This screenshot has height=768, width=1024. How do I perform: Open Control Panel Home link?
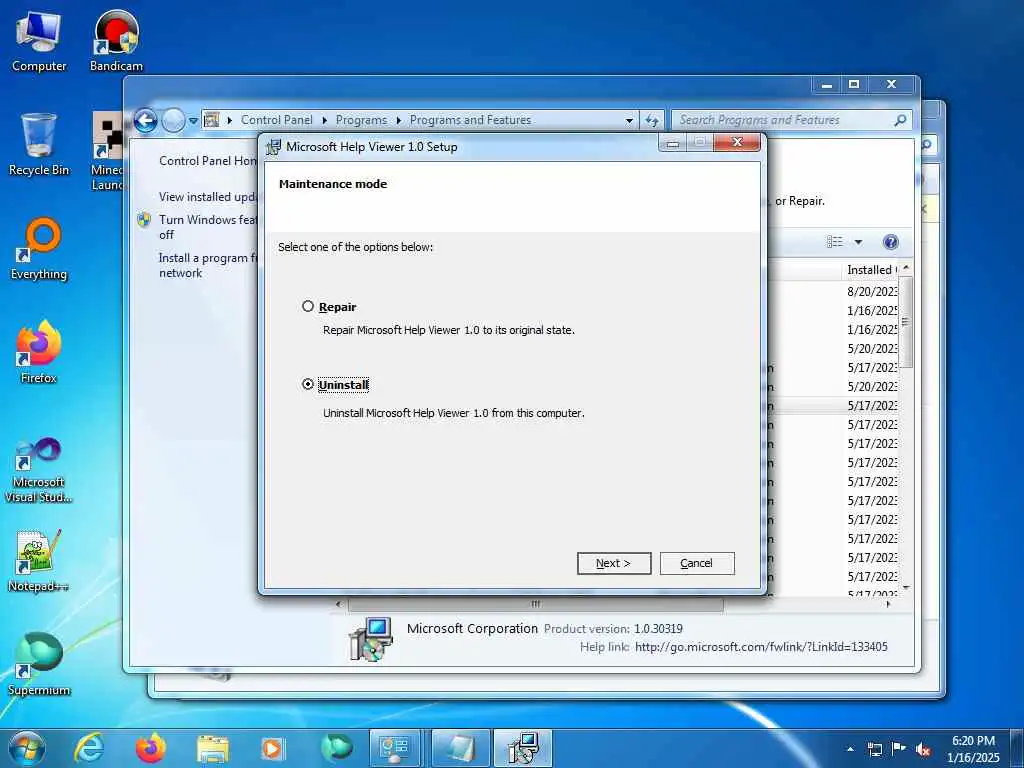point(208,161)
